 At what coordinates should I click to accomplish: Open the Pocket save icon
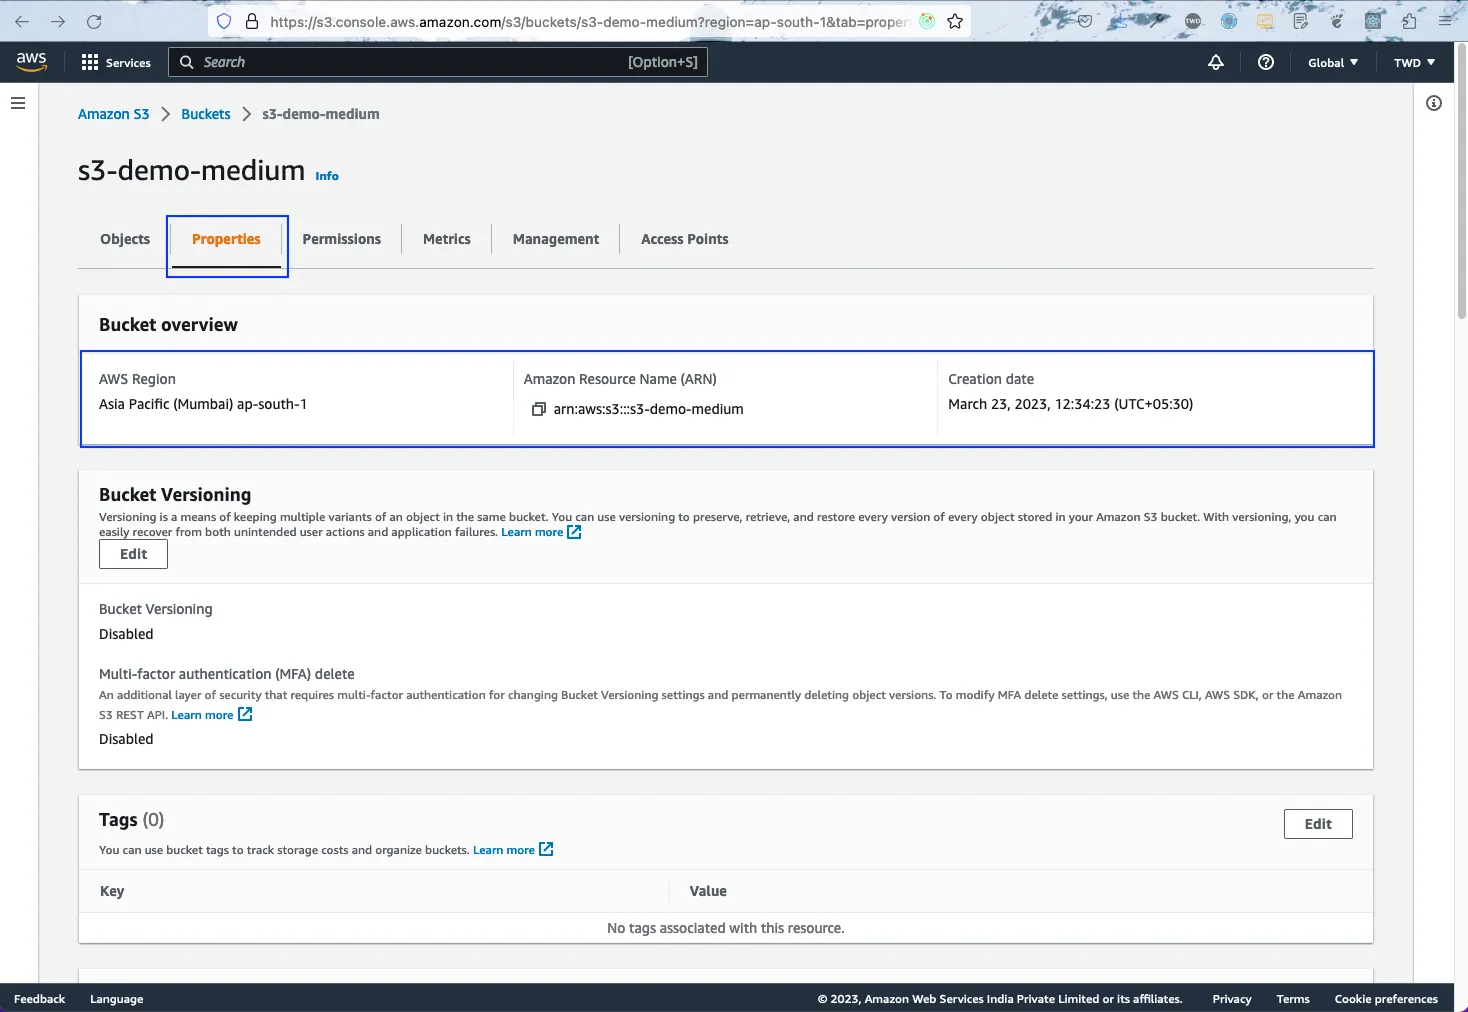[1085, 21]
